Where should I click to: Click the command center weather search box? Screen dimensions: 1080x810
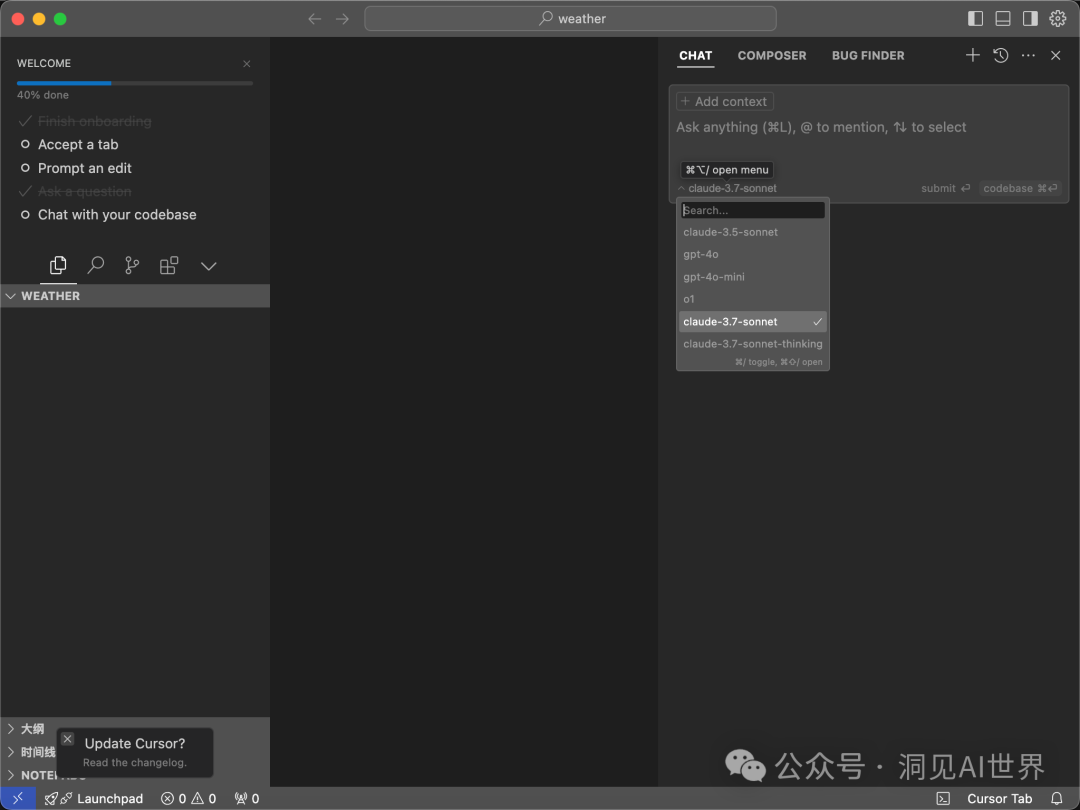(570, 19)
